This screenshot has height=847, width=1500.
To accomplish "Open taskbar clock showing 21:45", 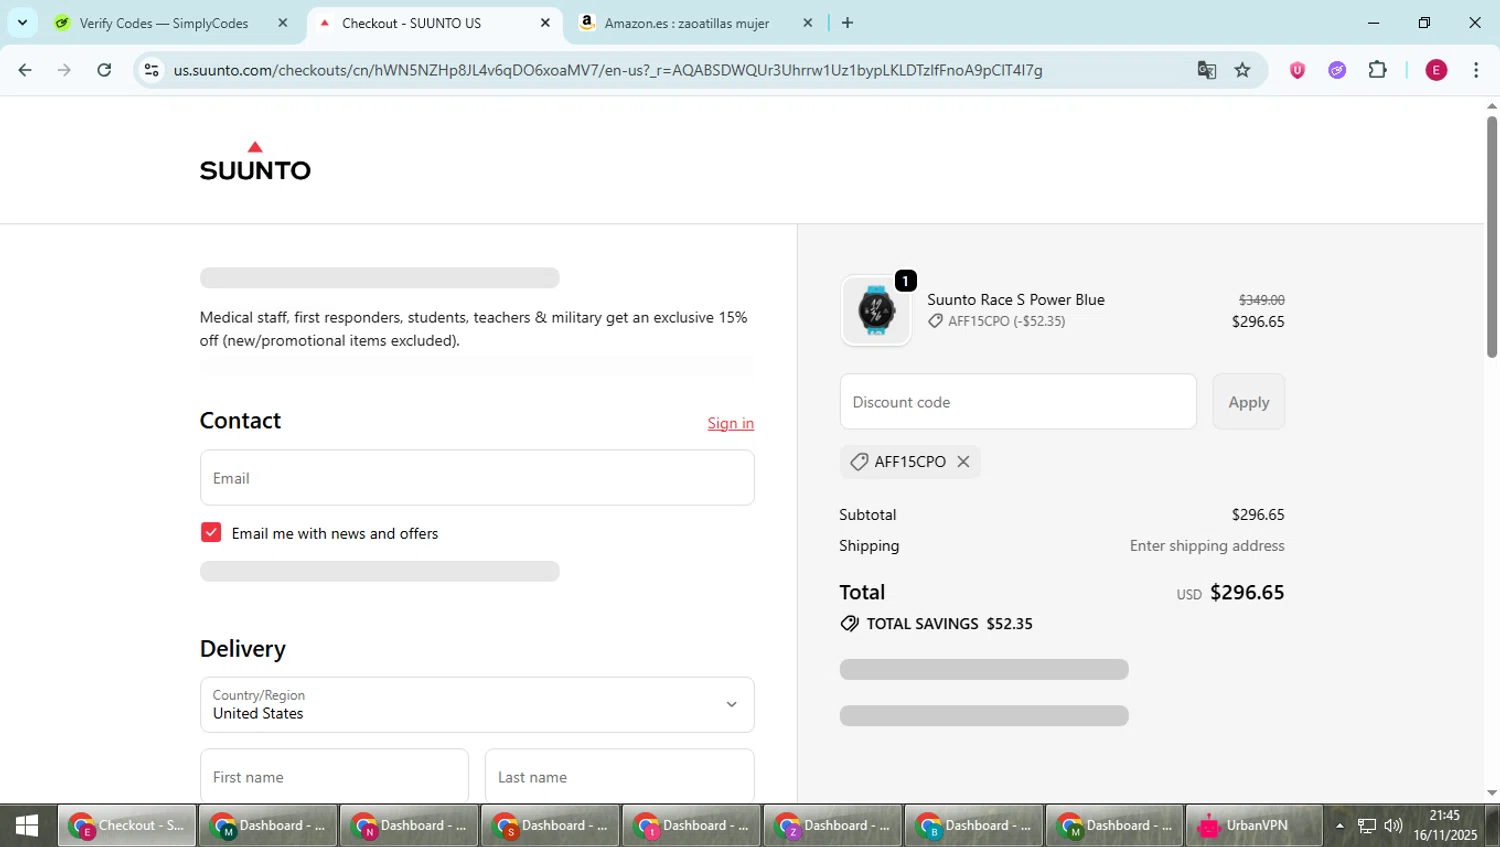I will coord(1445,826).
